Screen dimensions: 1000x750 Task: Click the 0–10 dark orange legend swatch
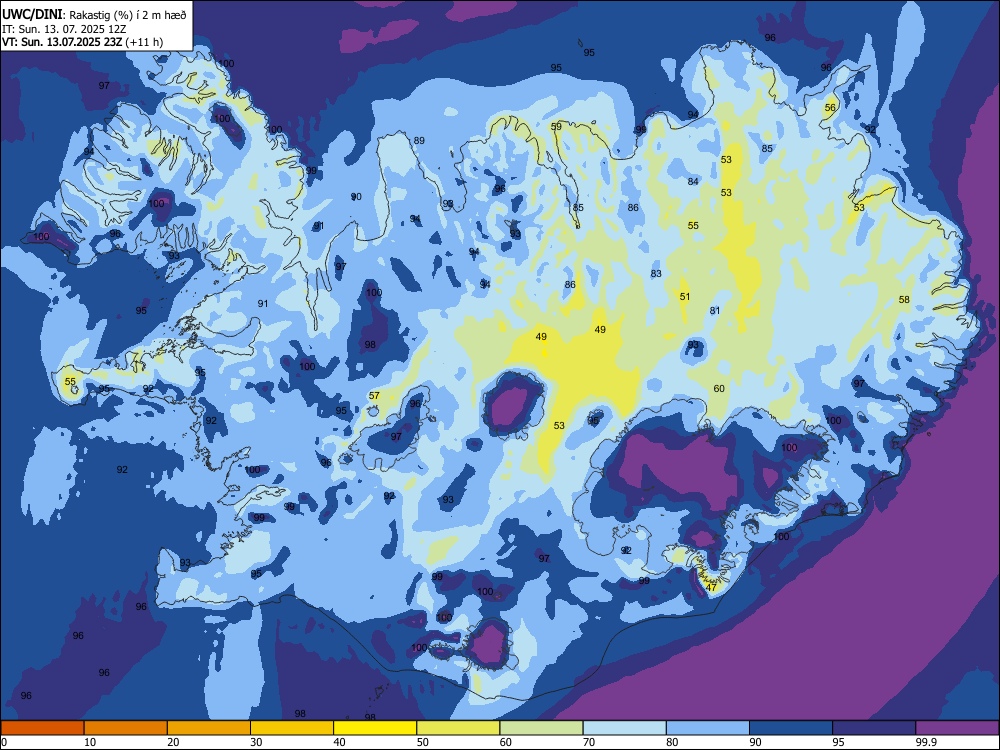pyautogui.click(x=42, y=728)
